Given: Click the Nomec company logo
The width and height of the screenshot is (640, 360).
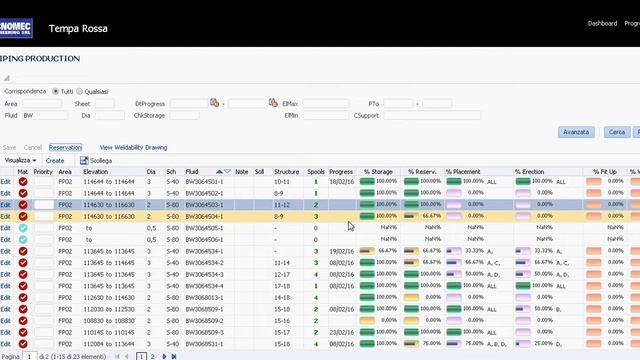Looking at the screenshot, I should click(x=16, y=28).
